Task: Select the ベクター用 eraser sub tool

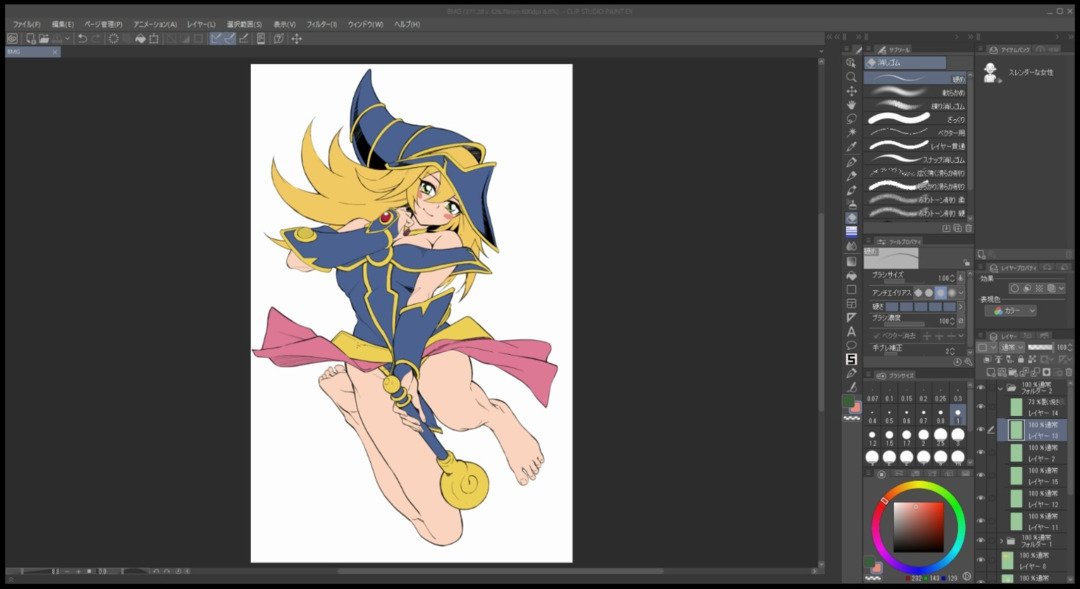Action: point(915,132)
